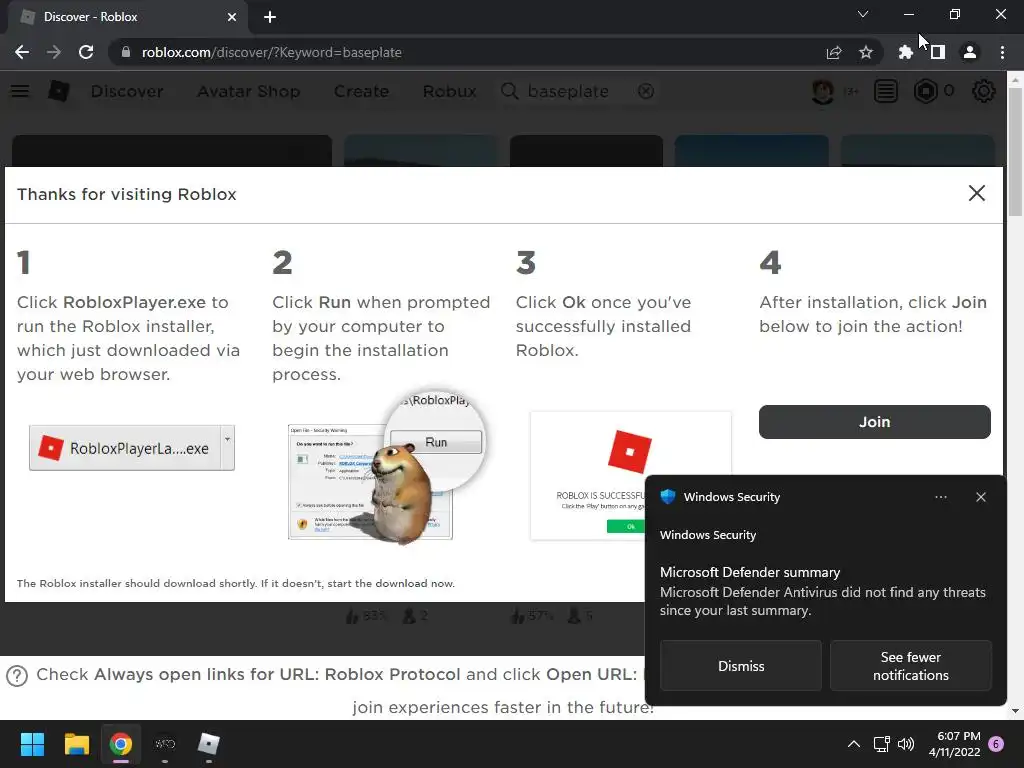1024x768 pixels.
Task: Click the Chrome taskbar icon
Action: [x=121, y=744]
